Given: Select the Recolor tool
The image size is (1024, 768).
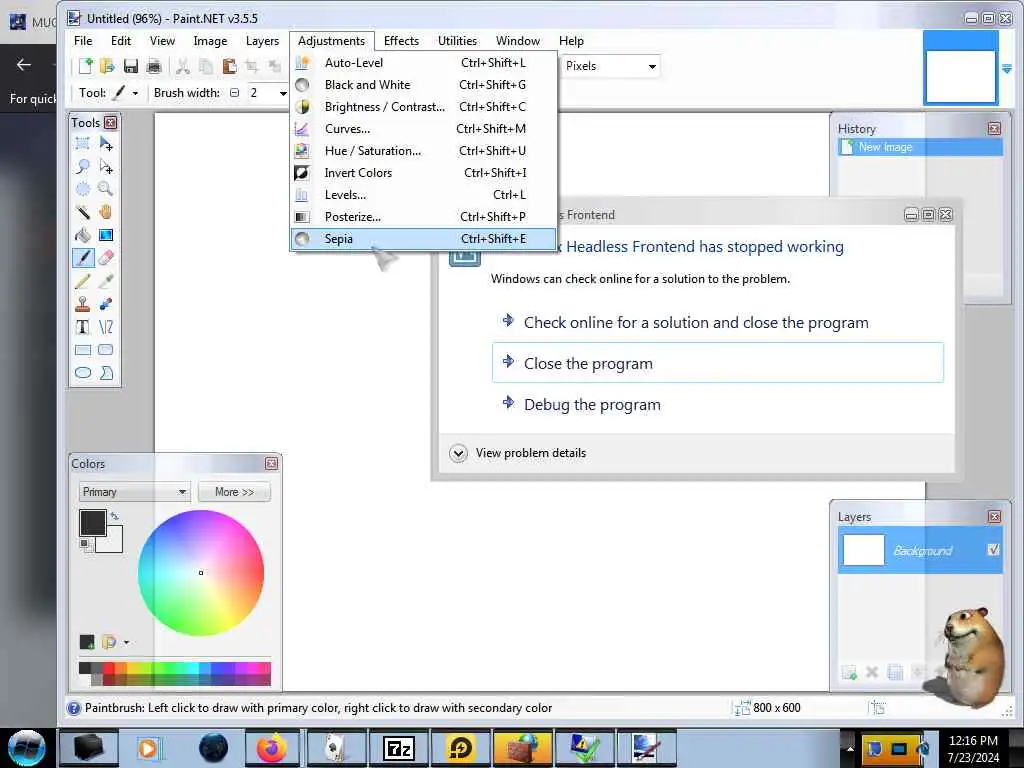Looking at the screenshot, I should tap(106, 304).
